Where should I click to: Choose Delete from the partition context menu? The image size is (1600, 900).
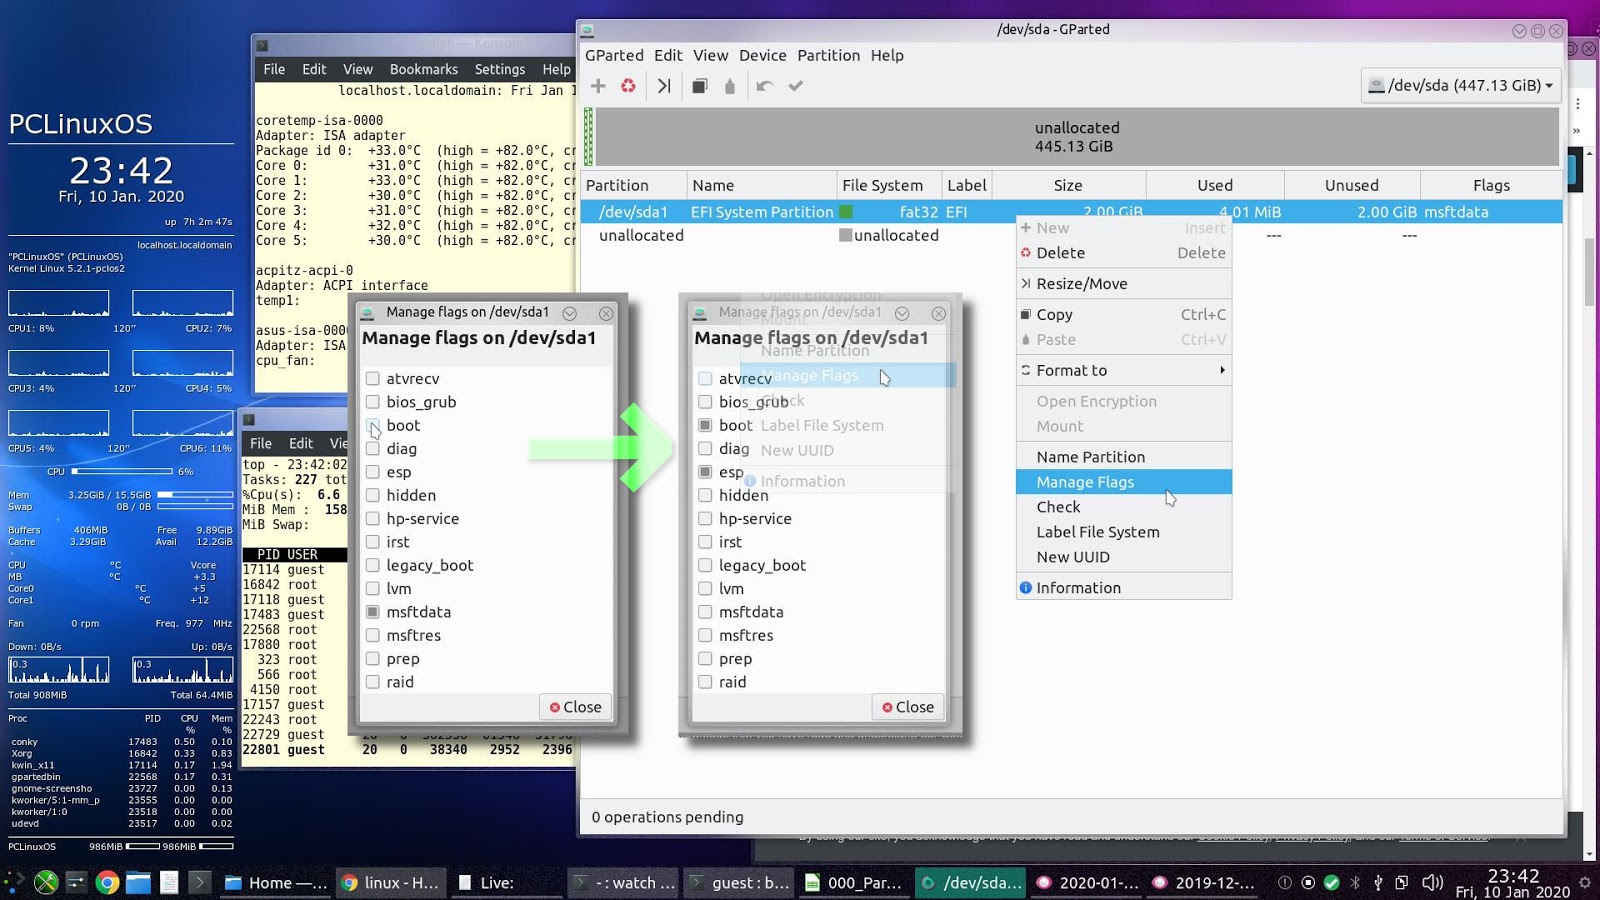[x=1124, y=253]
